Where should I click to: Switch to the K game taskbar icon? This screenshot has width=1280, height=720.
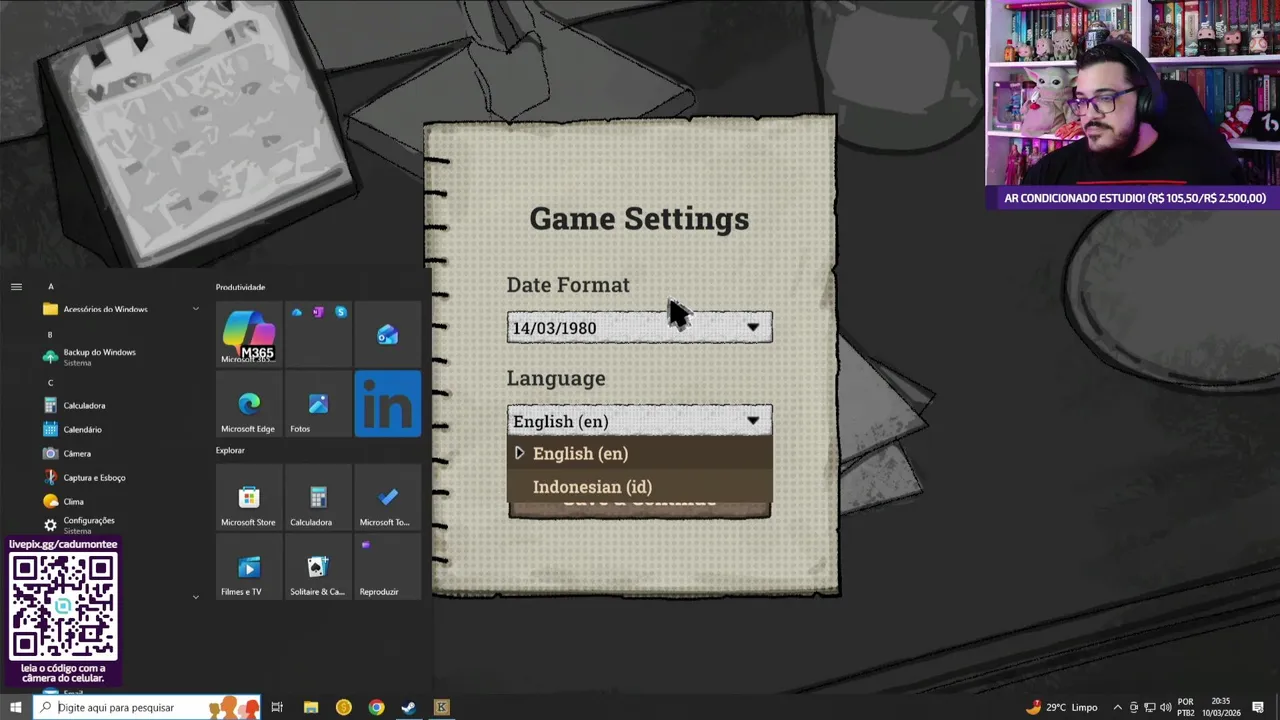coord(441,707)
